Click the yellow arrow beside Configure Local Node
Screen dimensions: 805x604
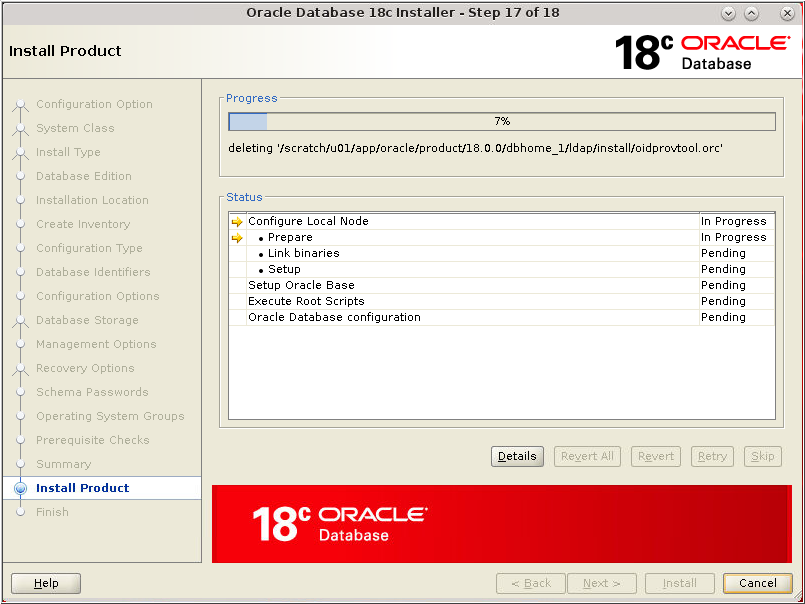[x=238, y=221]
